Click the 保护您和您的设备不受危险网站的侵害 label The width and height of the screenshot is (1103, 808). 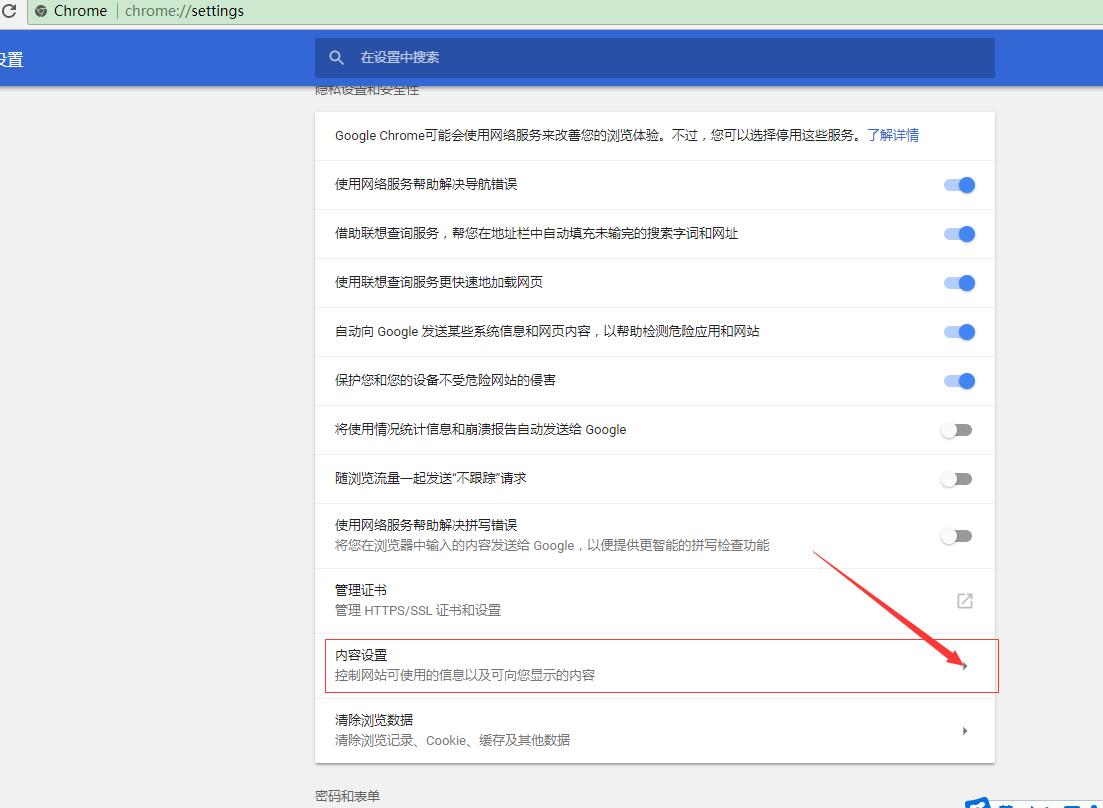click(x=445, y=380)
